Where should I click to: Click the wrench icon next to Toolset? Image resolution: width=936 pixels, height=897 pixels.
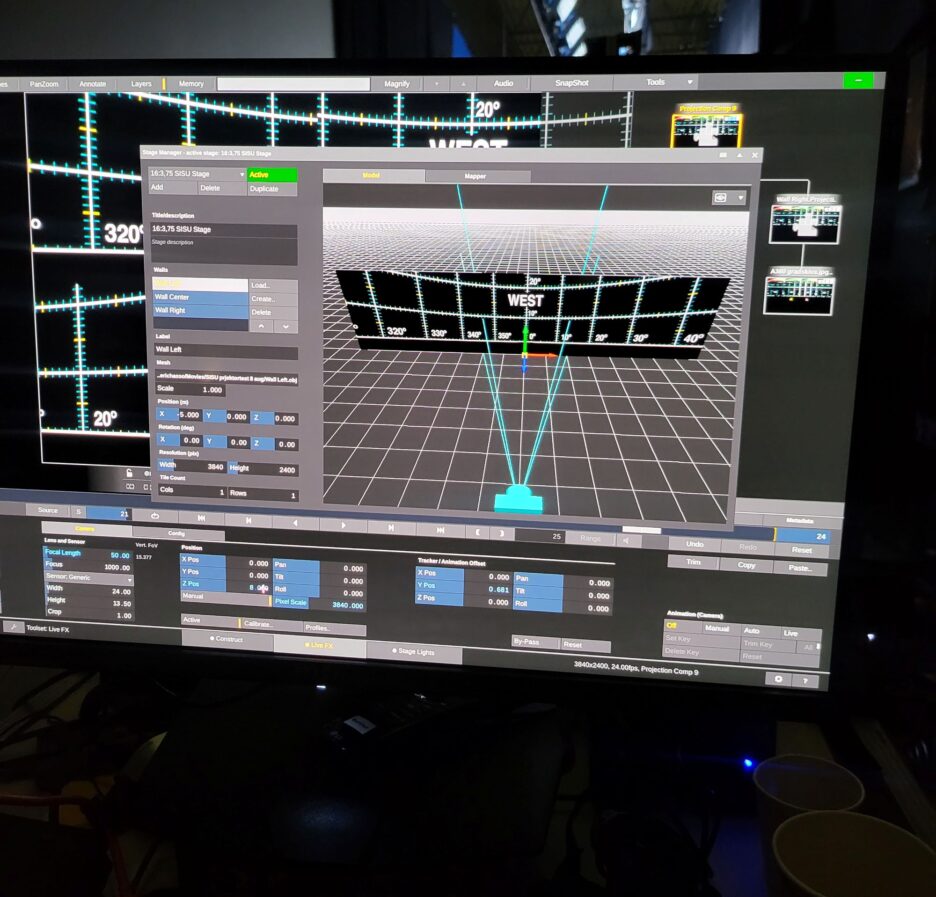tap(12, 626)
